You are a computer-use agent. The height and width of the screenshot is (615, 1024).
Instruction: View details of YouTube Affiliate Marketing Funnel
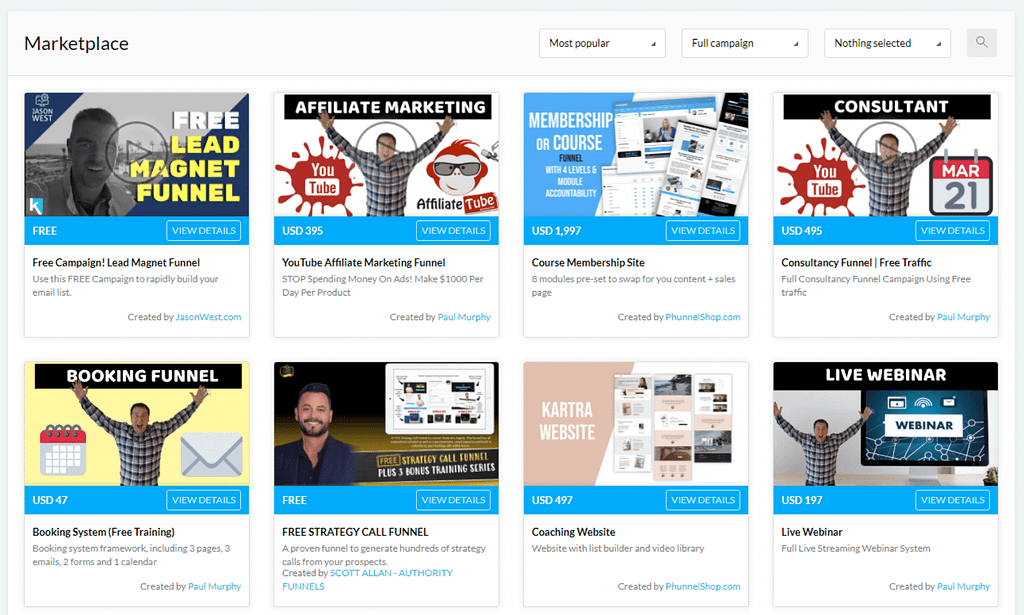tap(453, 230)
